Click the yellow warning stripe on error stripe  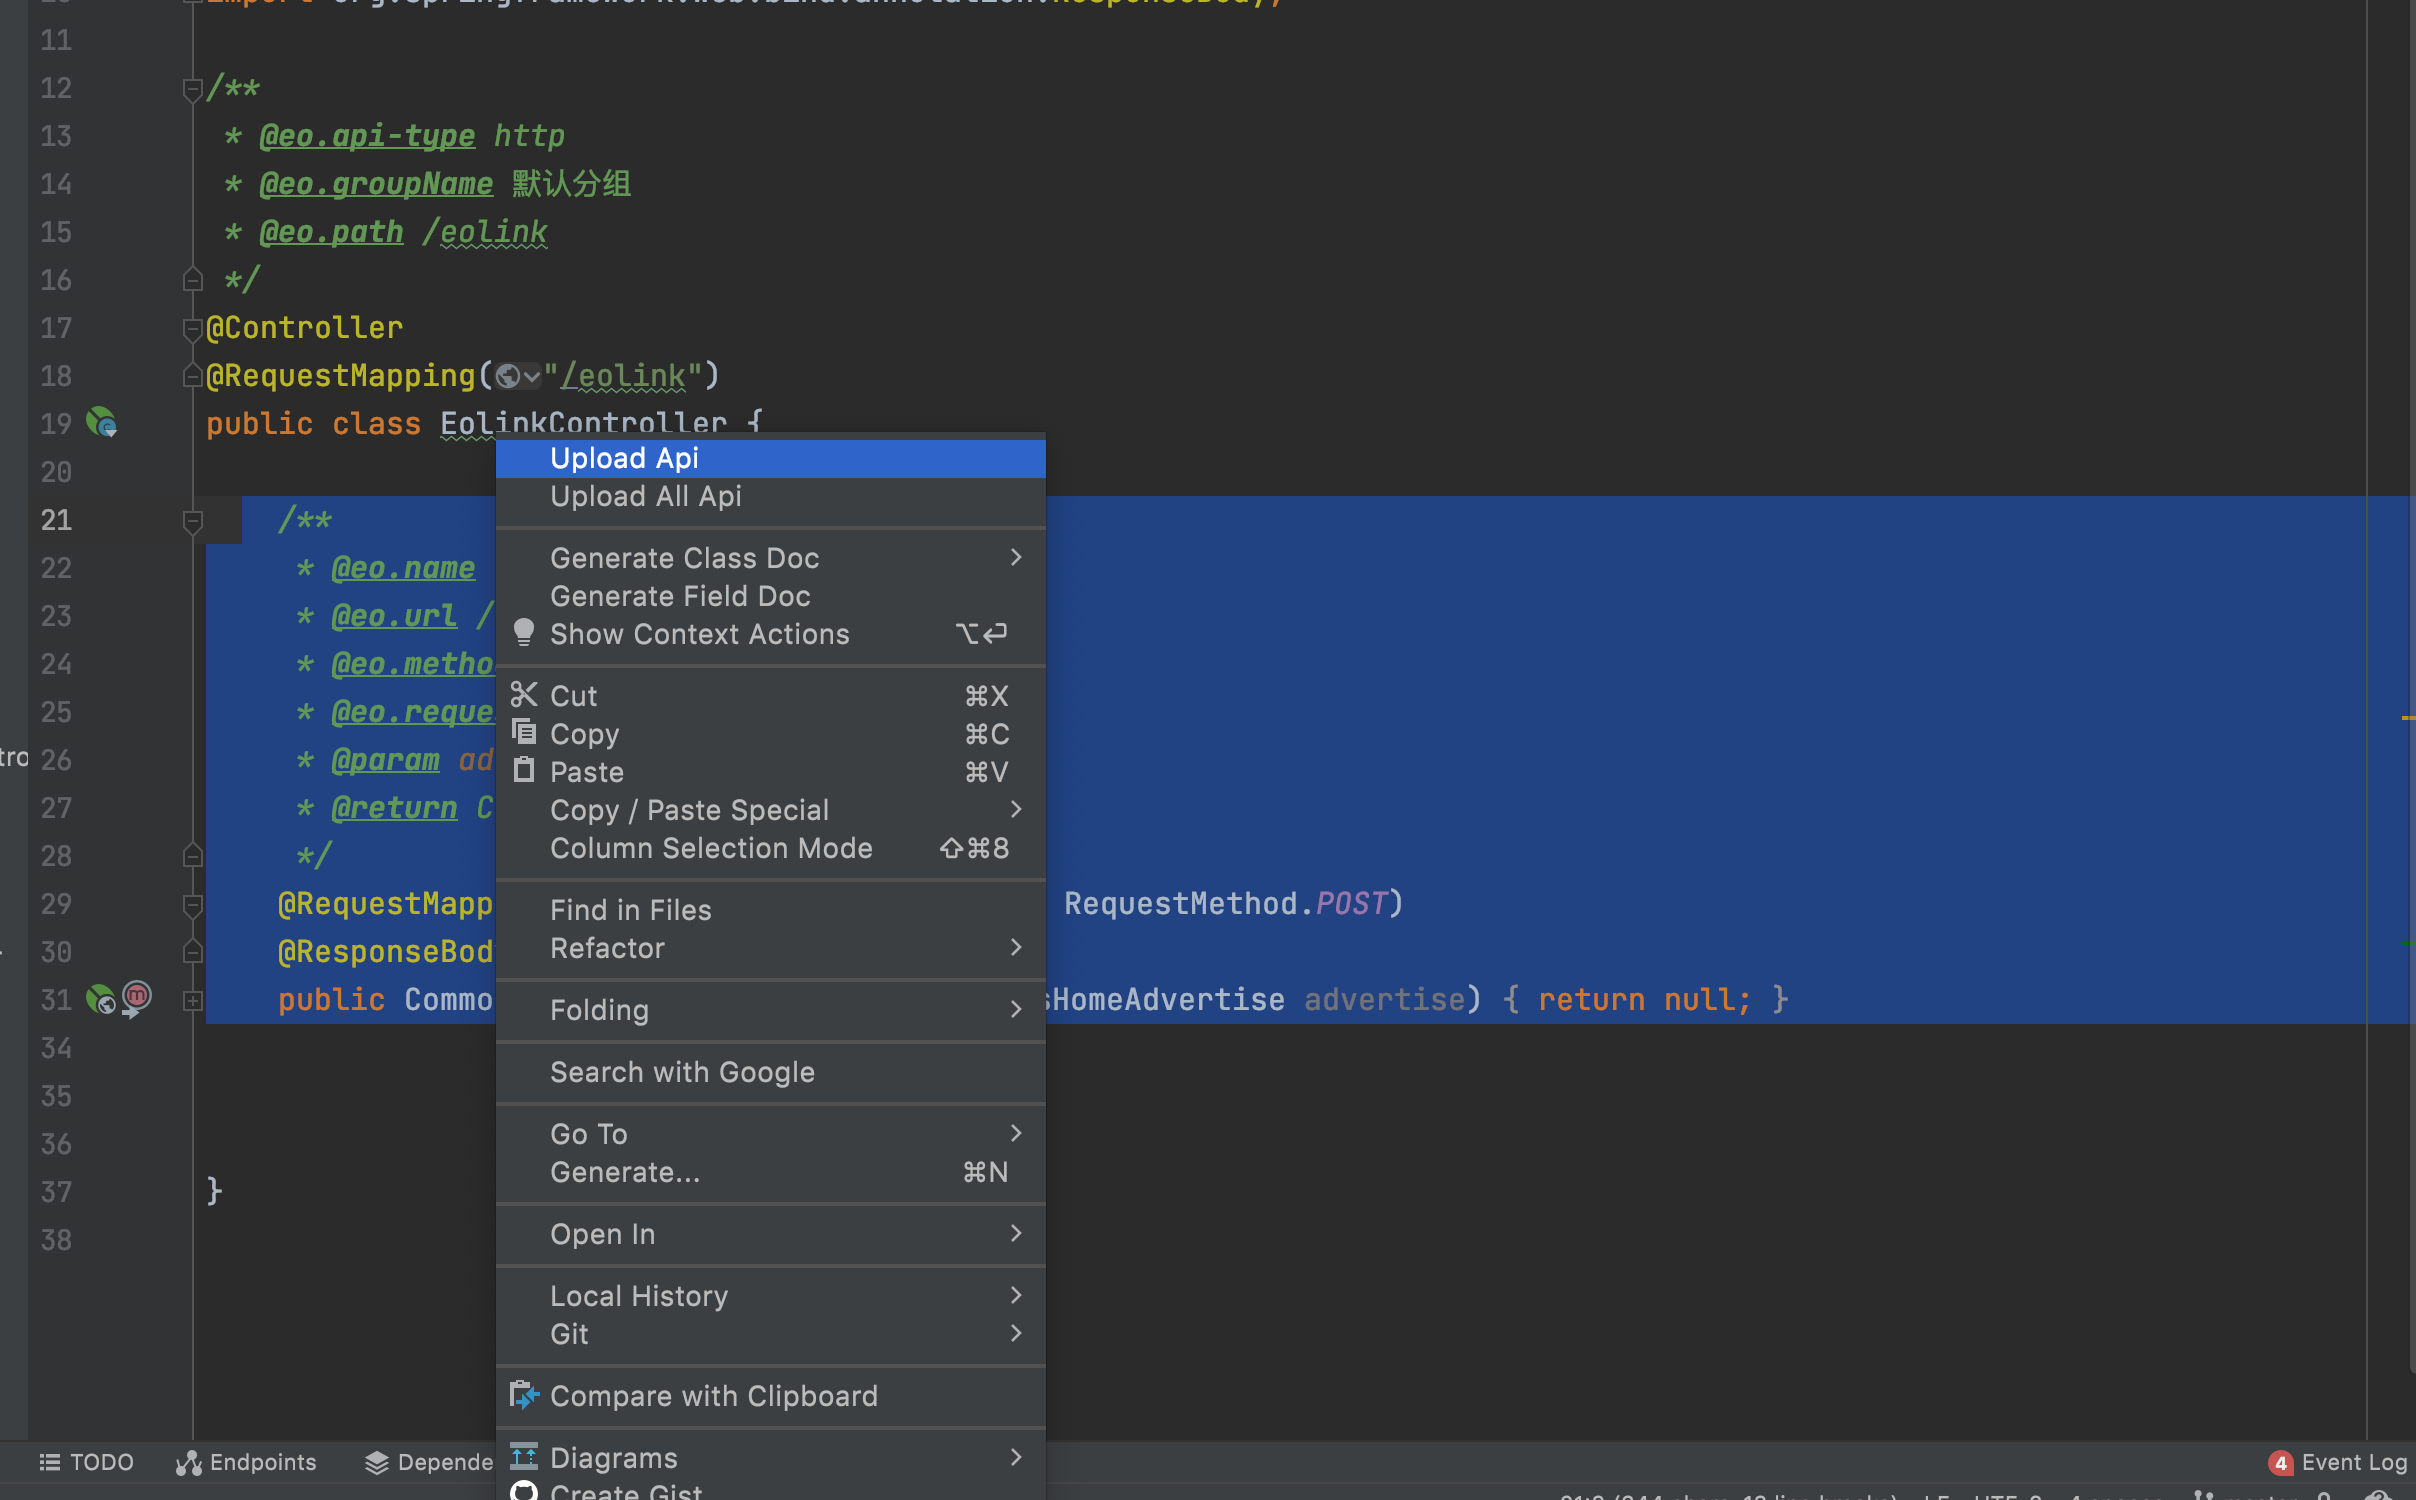(x=2408, y=717)
